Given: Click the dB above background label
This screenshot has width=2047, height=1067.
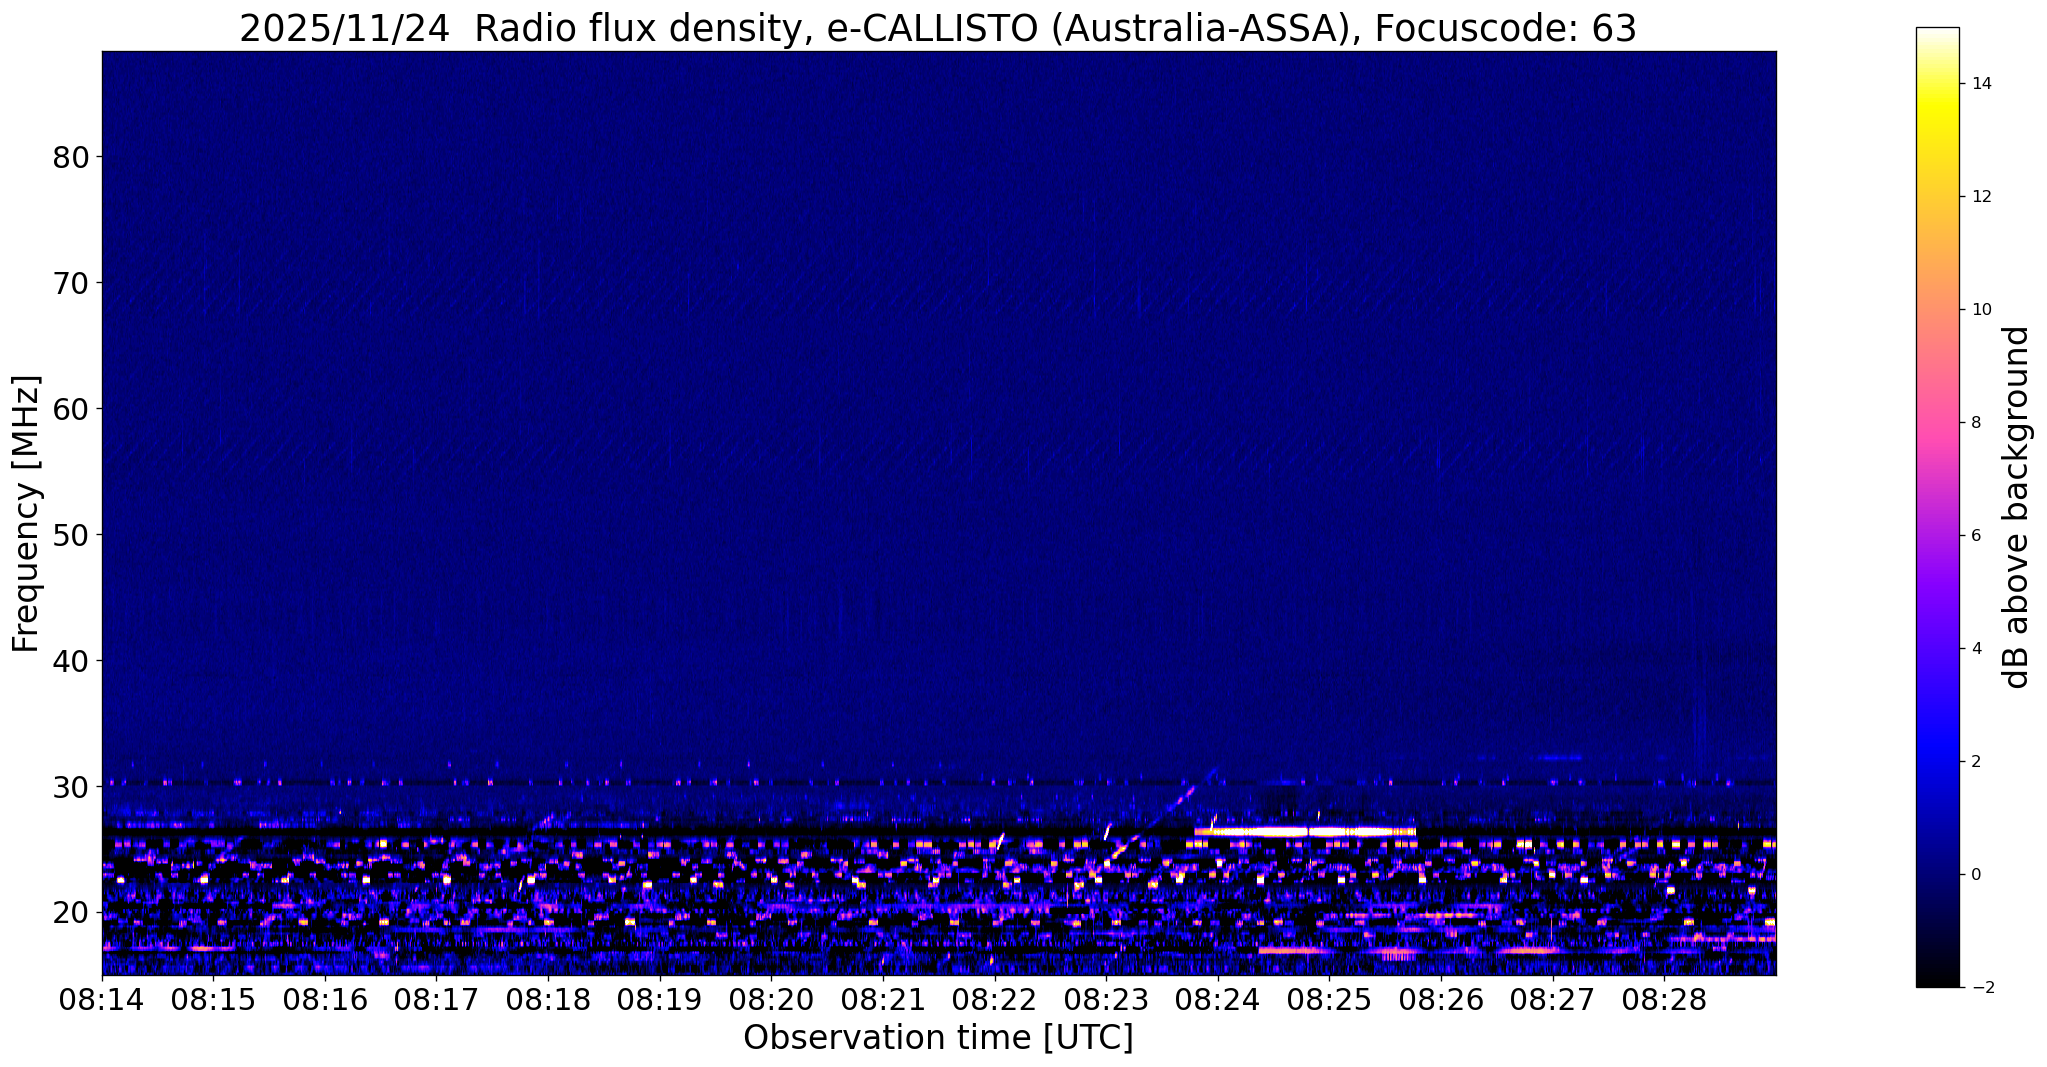Looking at the screenshot, I should click(2018, 507).
